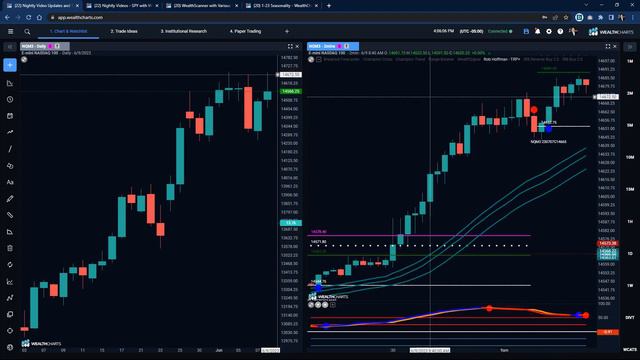Open the settings gear in top bar
Screen dimensions: 640x360
coord(549,31)
